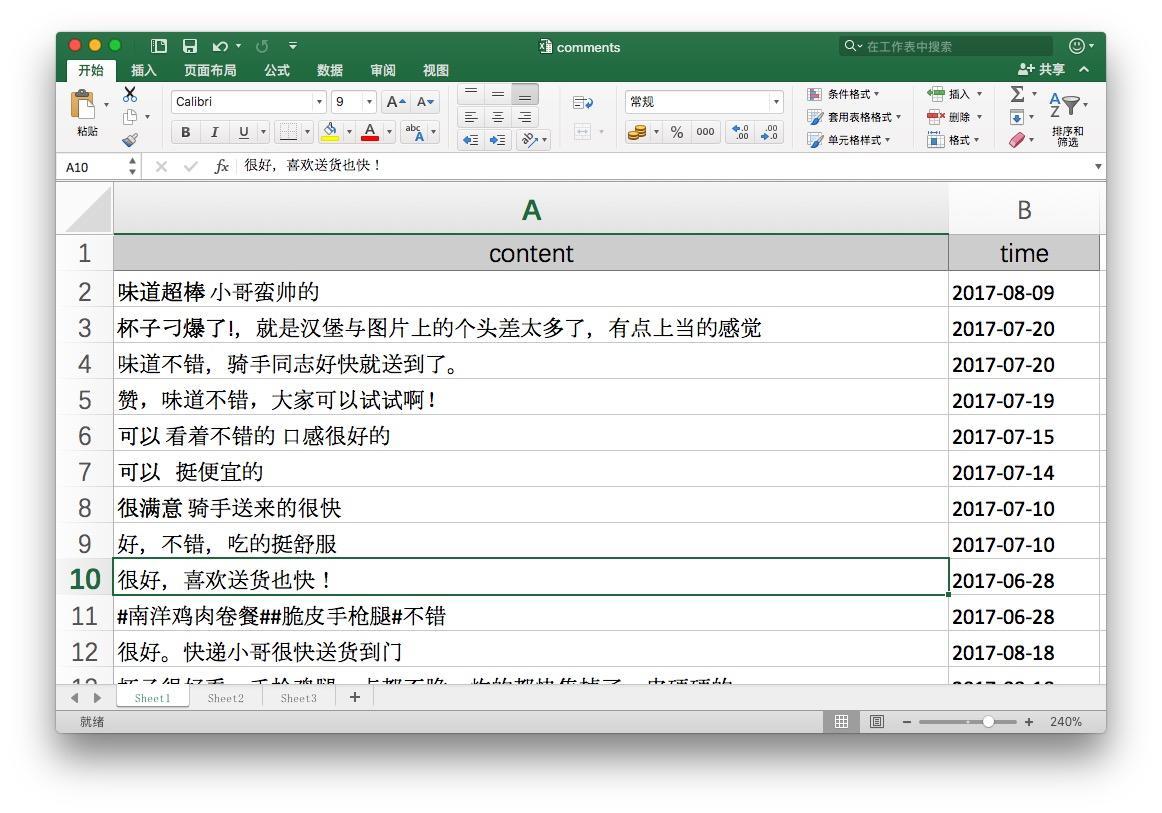Screen dimensions: 1162x813
Task: Click the wrap text icon
Action: coord(582,102)
